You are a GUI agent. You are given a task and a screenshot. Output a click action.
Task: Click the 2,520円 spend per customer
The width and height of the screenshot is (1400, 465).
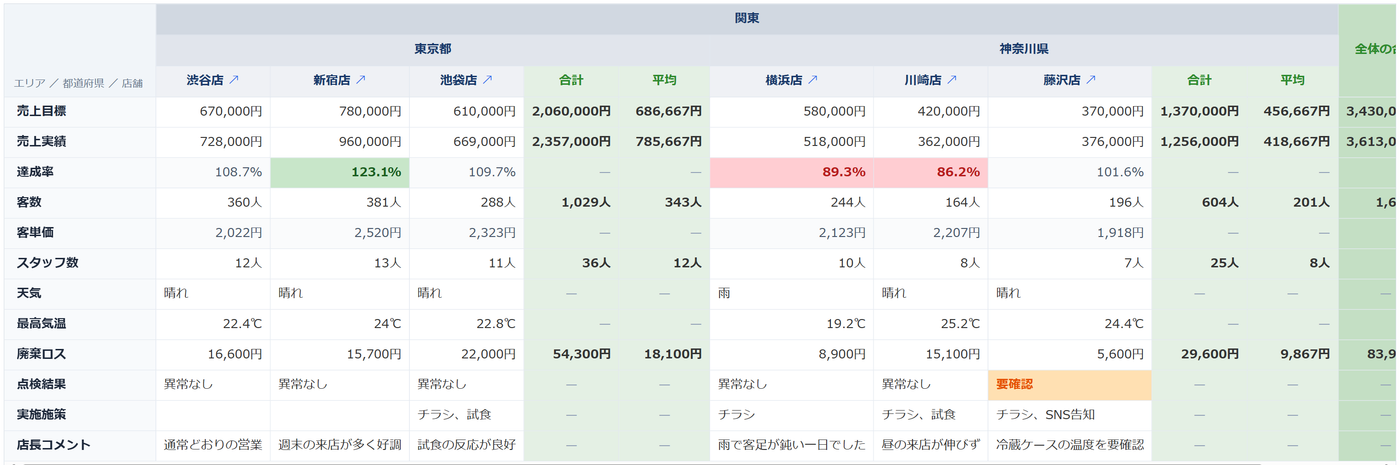tap(339, 233)
